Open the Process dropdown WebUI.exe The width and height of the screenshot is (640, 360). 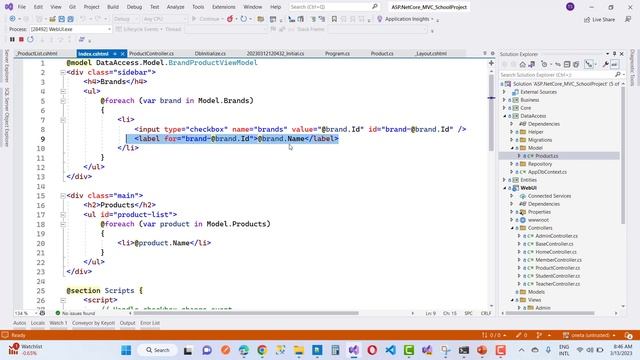(70, 29)
